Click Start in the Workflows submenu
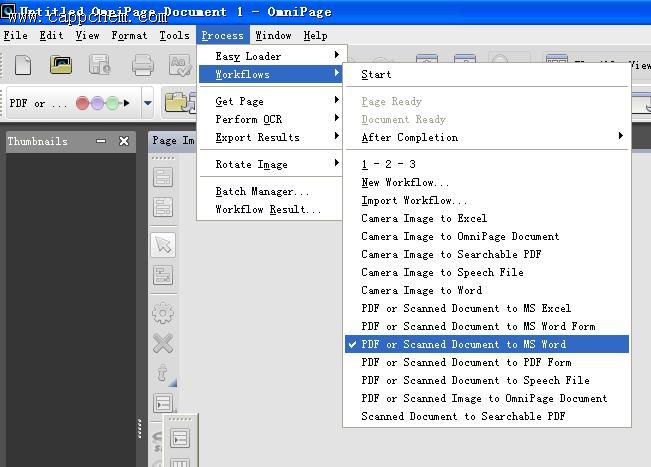651x467 pixels. tap(376, 74)
